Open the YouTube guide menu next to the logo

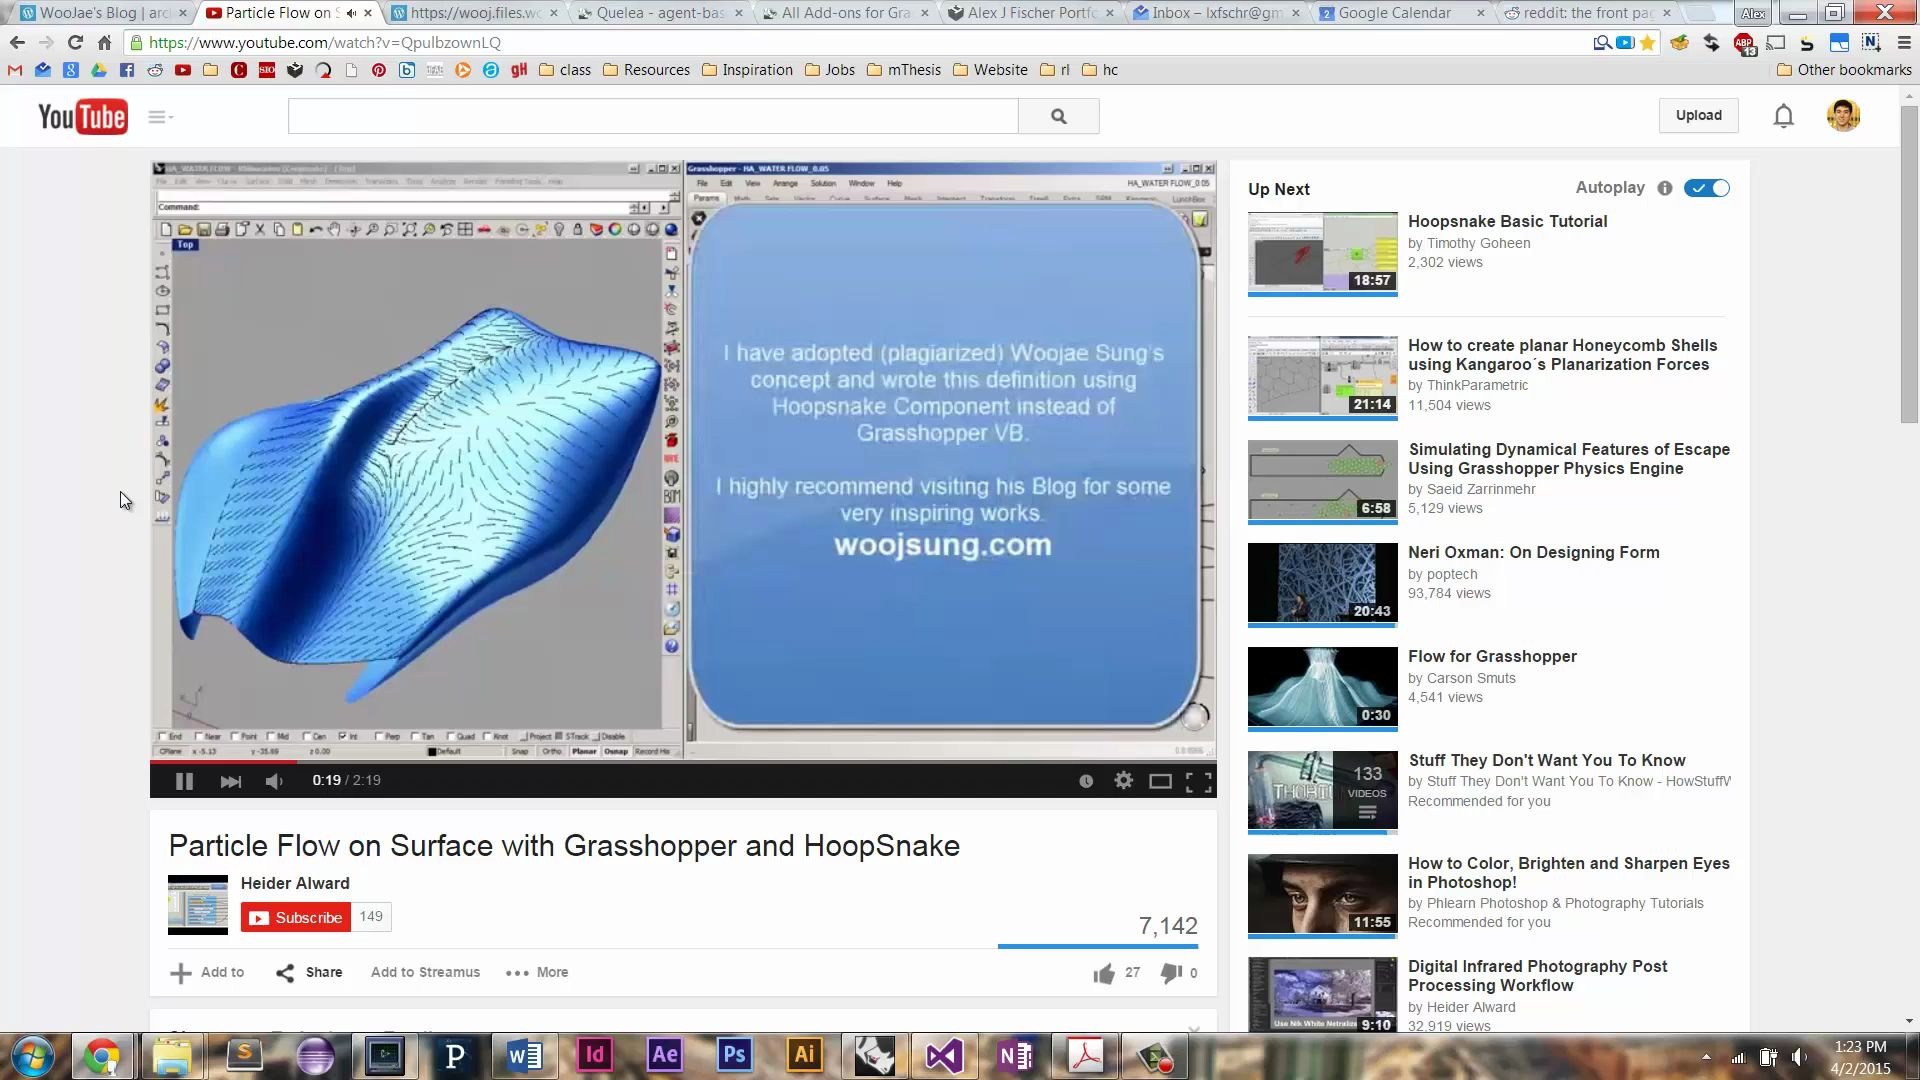pos(159,116)
